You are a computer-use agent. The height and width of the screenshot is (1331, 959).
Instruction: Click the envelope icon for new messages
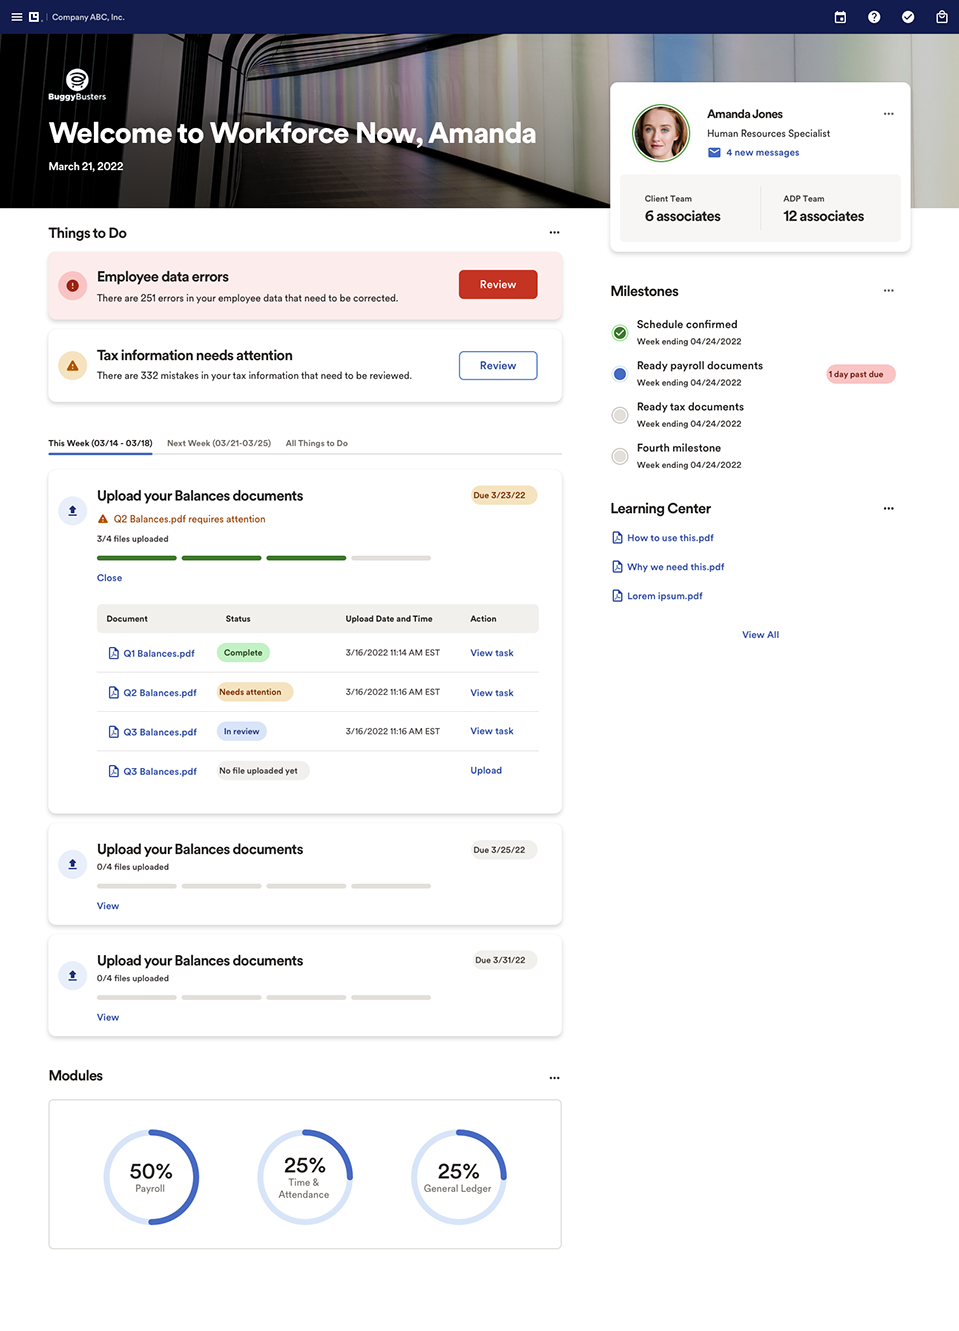click(x=714, y=153)
